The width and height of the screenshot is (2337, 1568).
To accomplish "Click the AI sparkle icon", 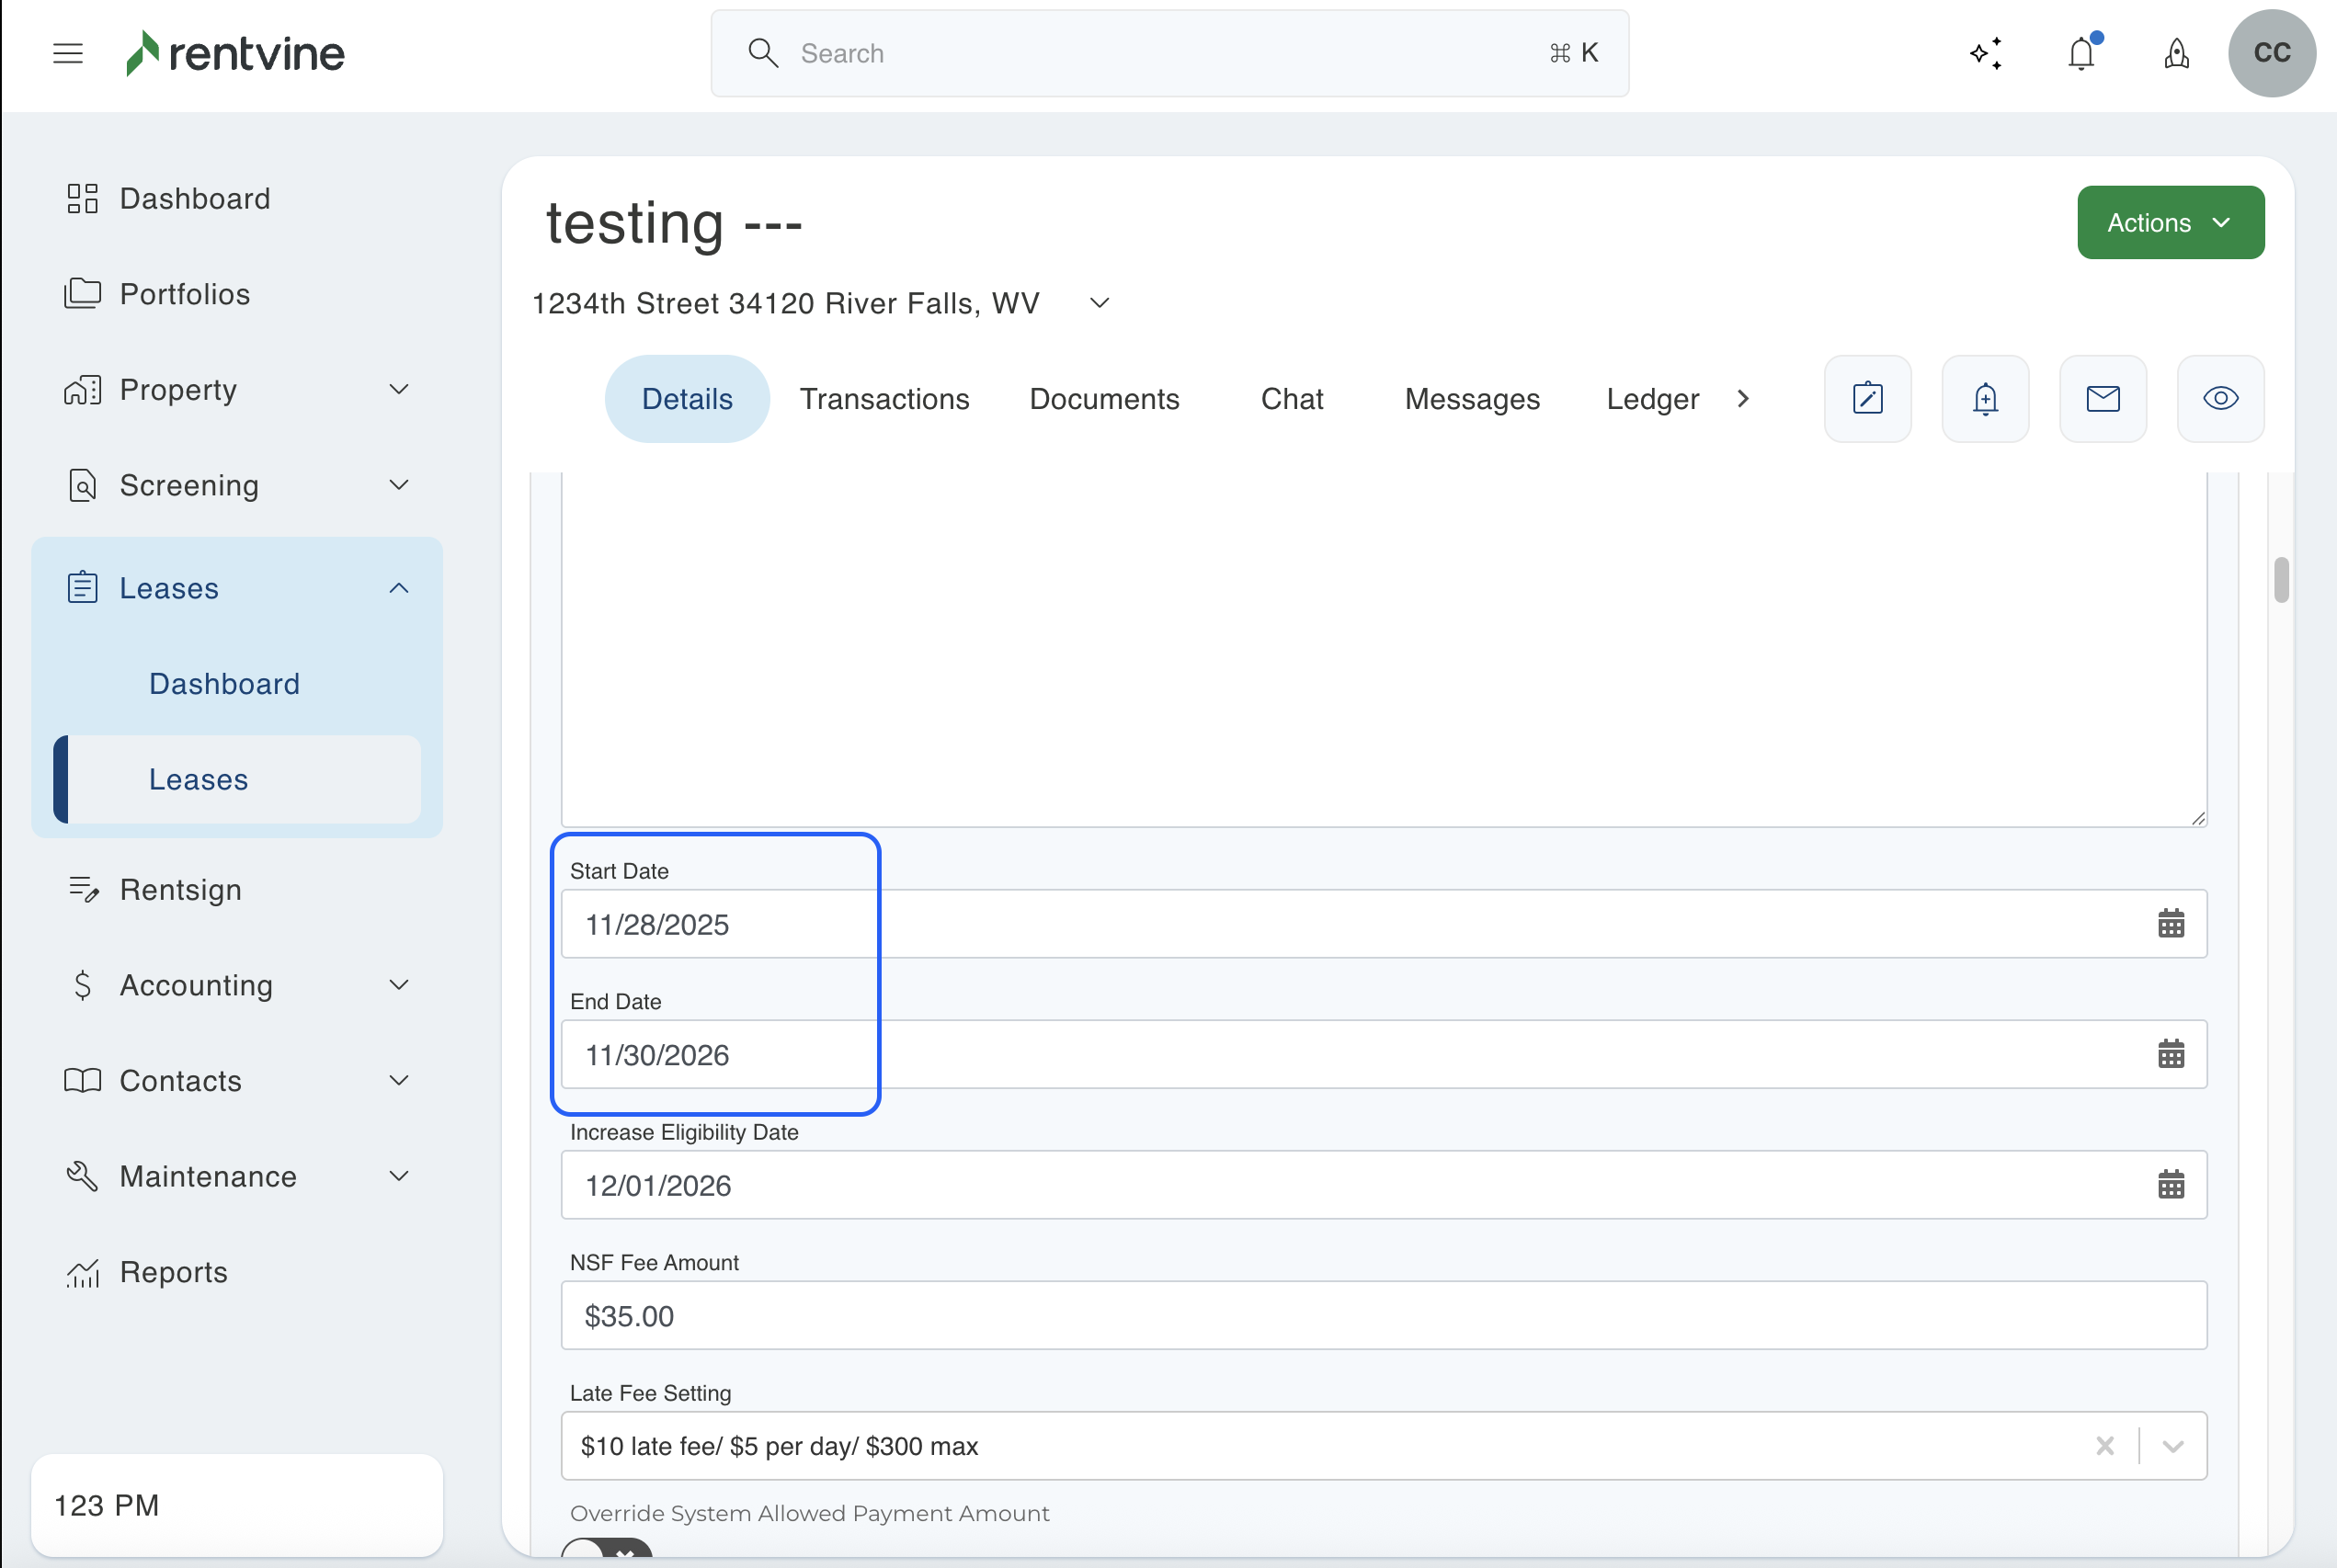I will point(1986,53).
